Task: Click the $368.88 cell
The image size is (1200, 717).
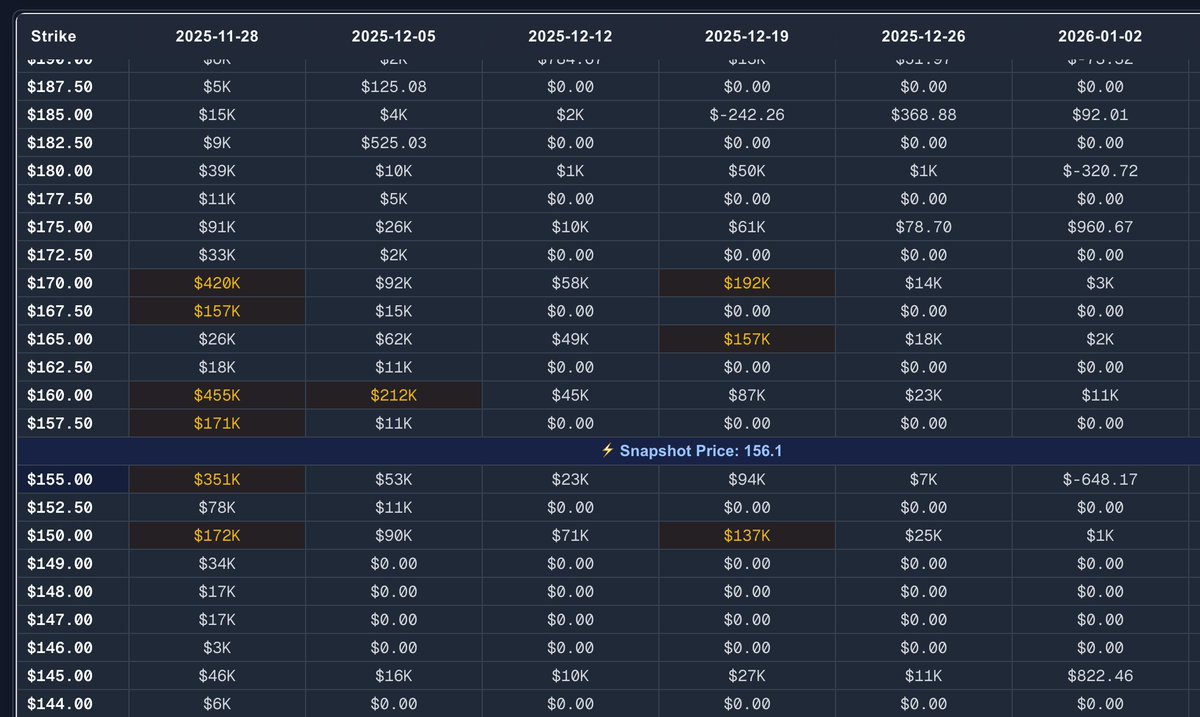Action: point(923,115)
